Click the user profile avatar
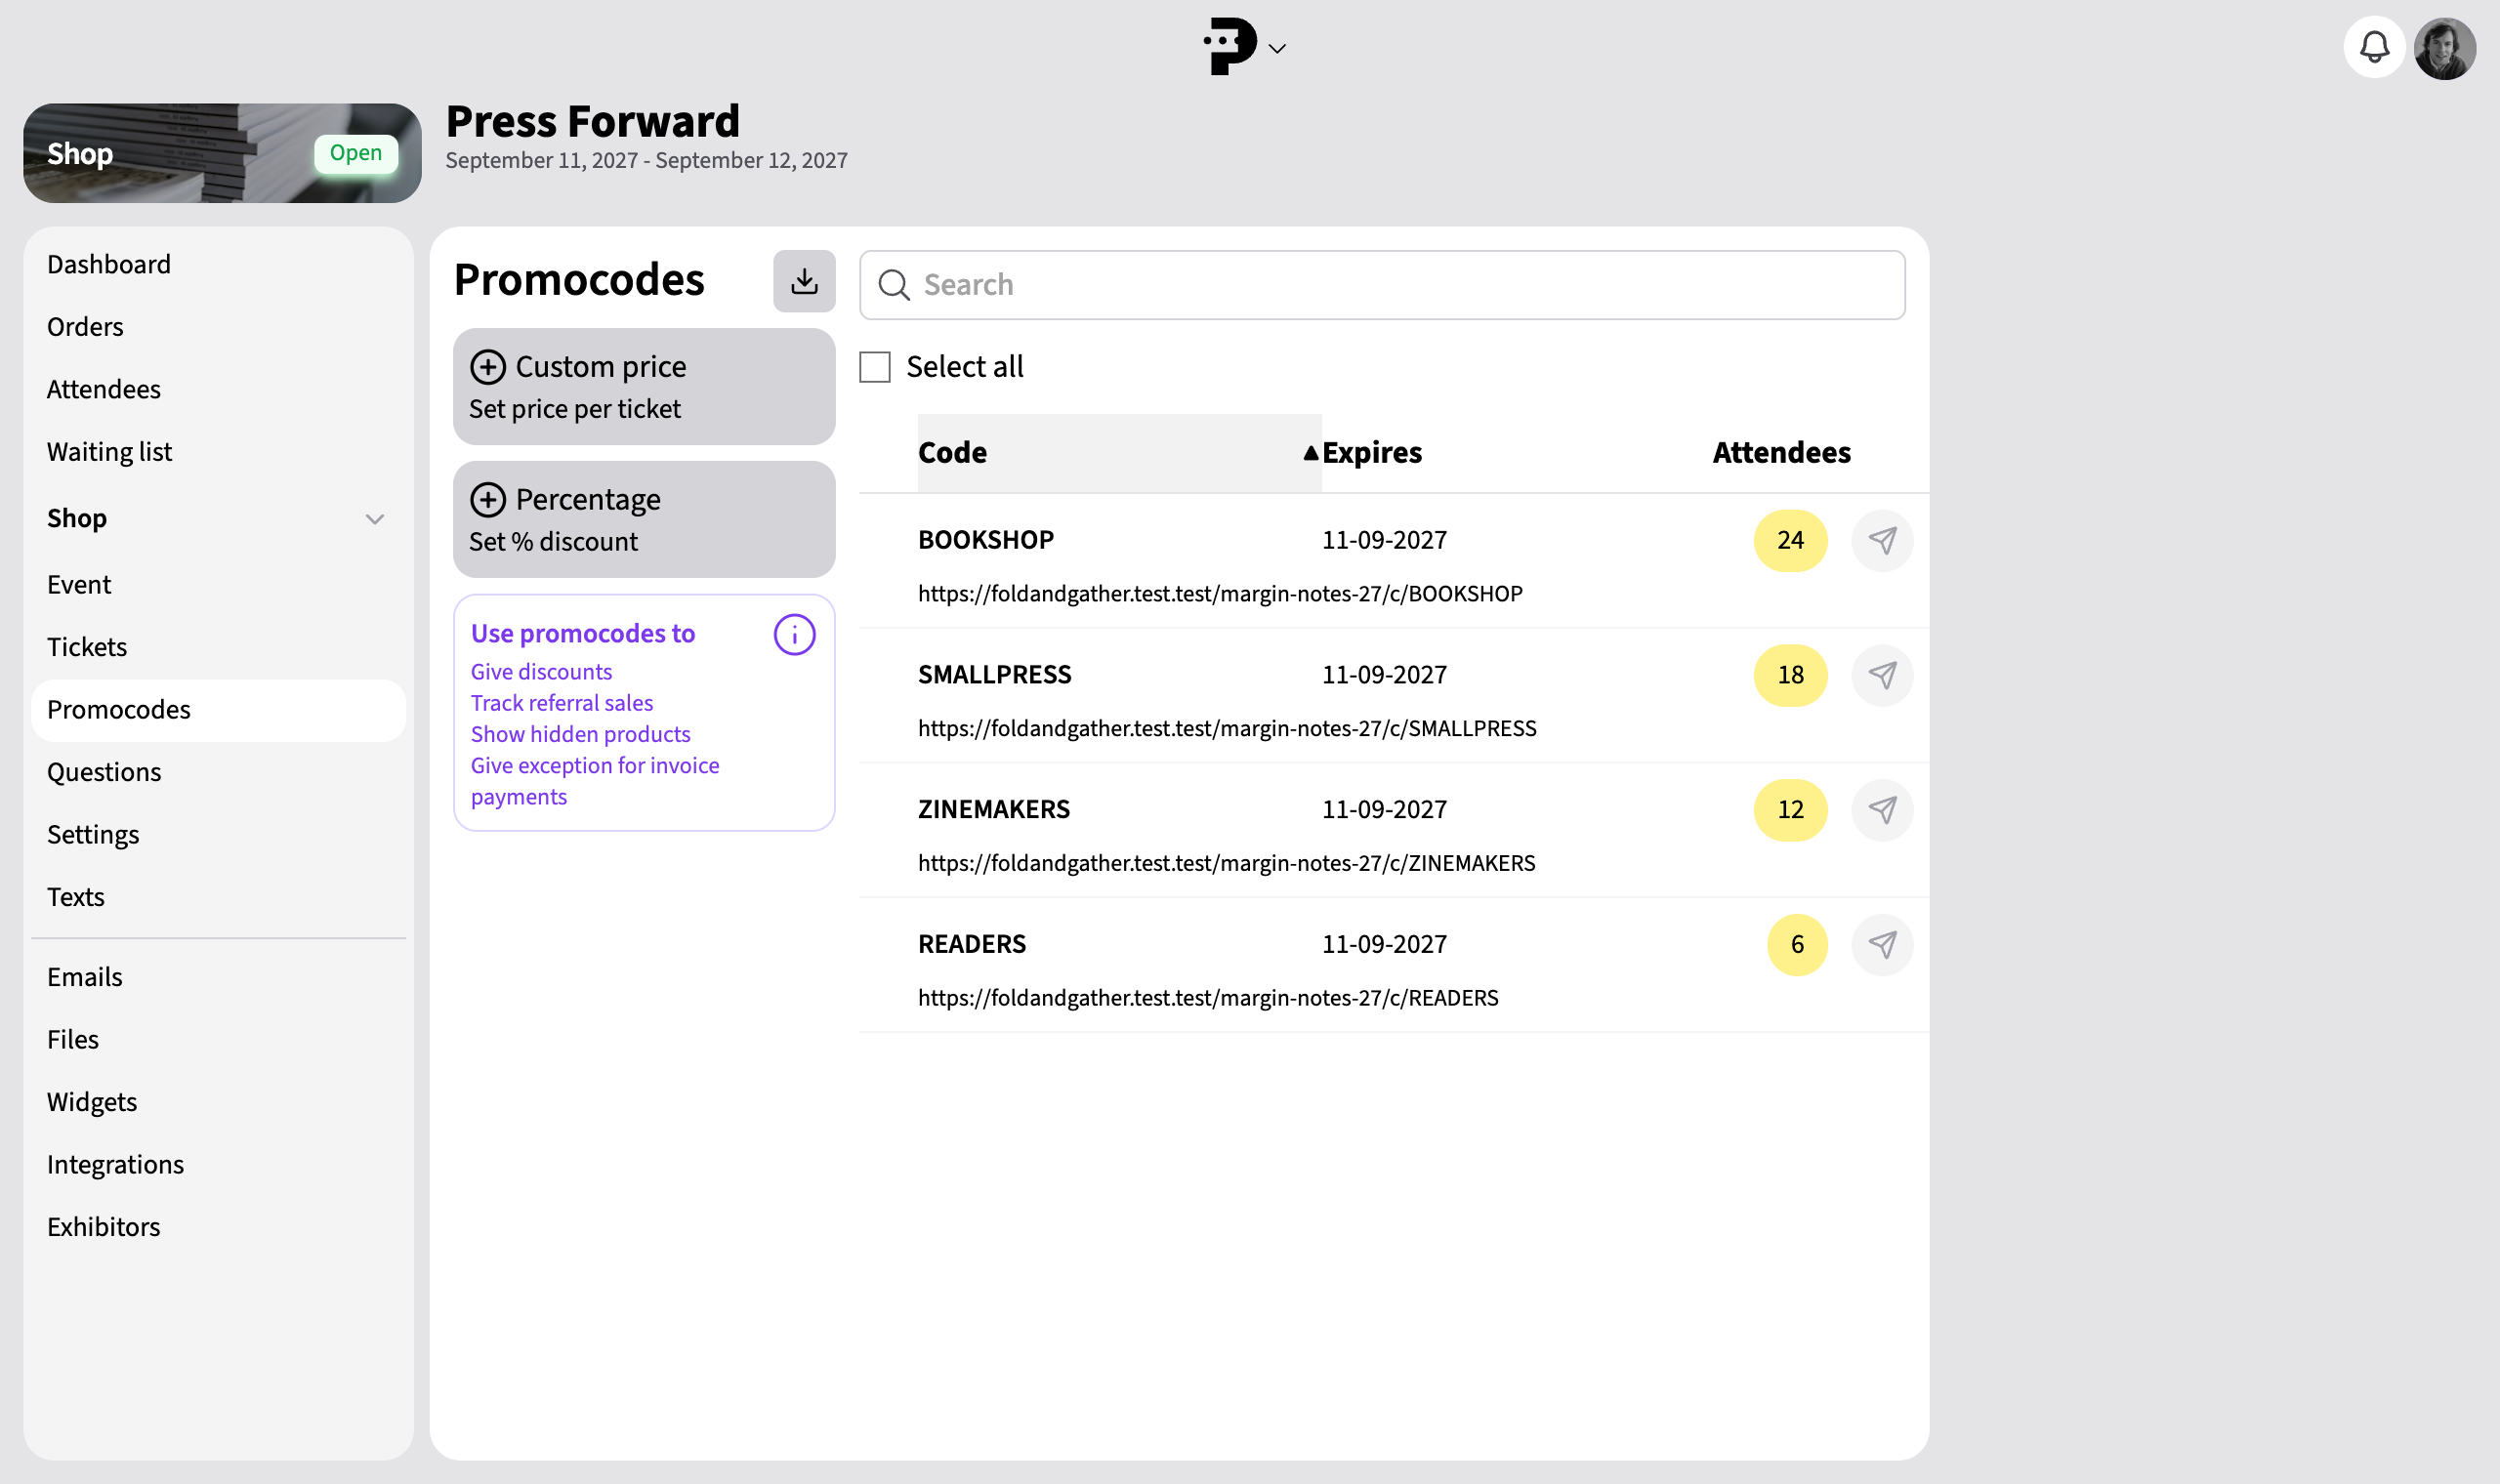 tap(2445, 48)
